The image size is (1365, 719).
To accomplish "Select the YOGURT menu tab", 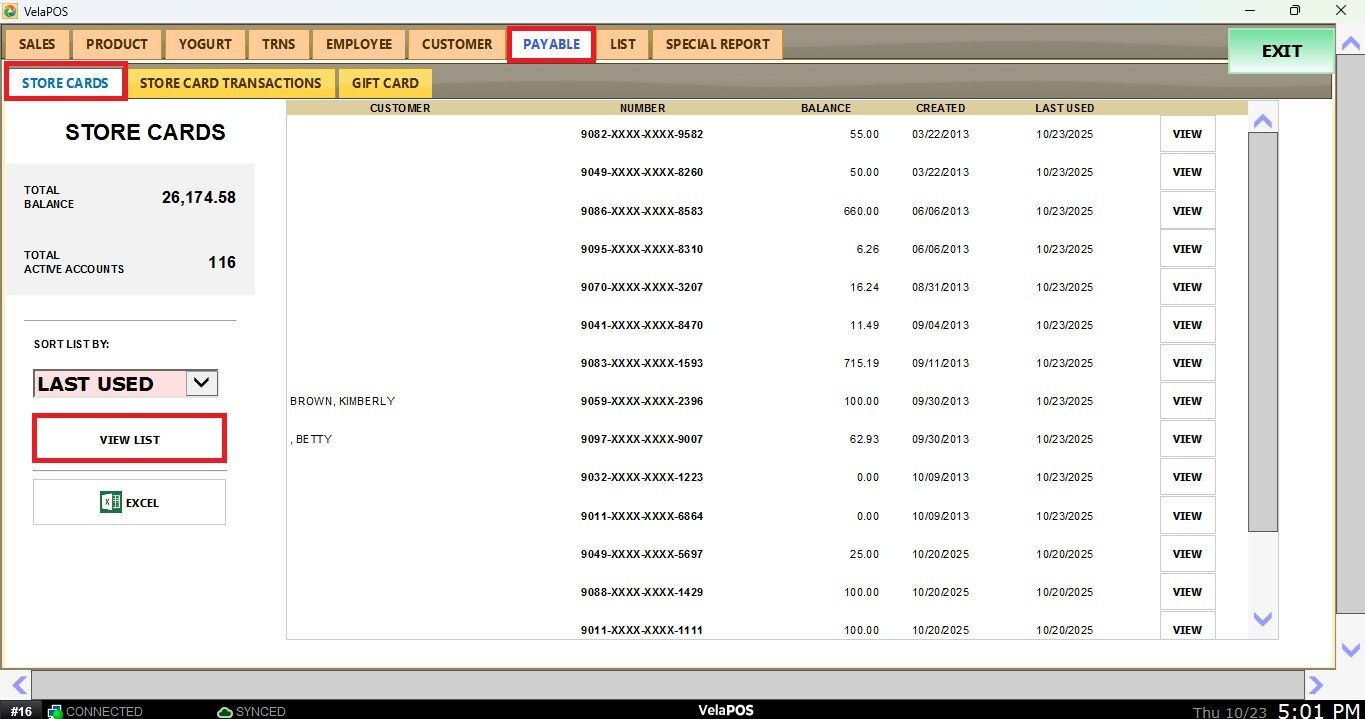I will (x=205, y=44).
